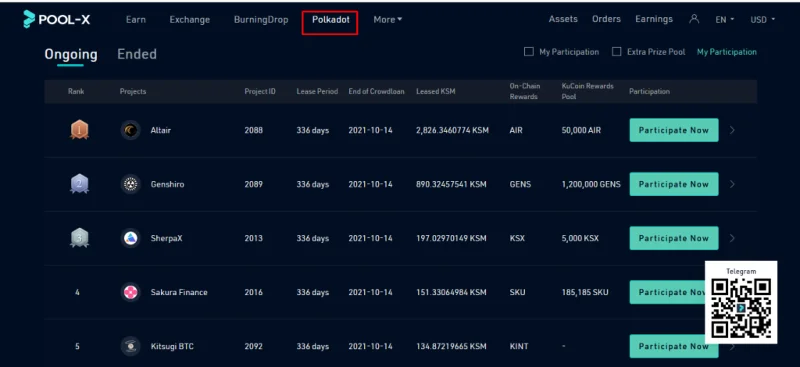Switch to the Ongoing tab
Image resolution: width=800 pixels, height=367 pixels.
tap(71, 54)
